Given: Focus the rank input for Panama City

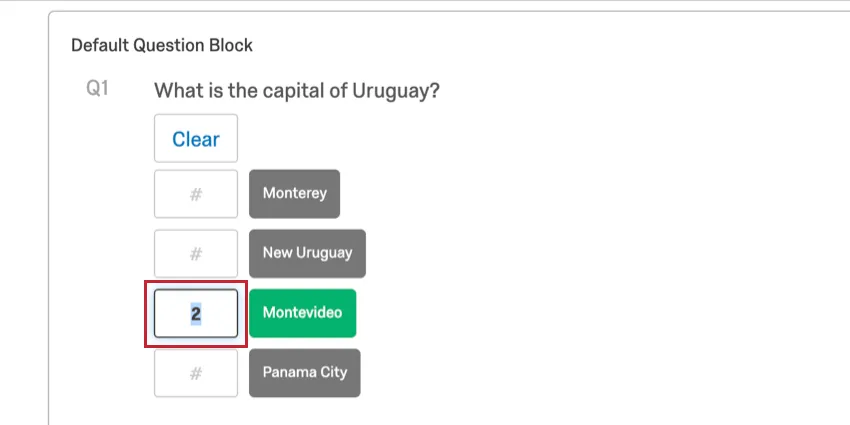Looking at the screenshot, I should point(195,373).
